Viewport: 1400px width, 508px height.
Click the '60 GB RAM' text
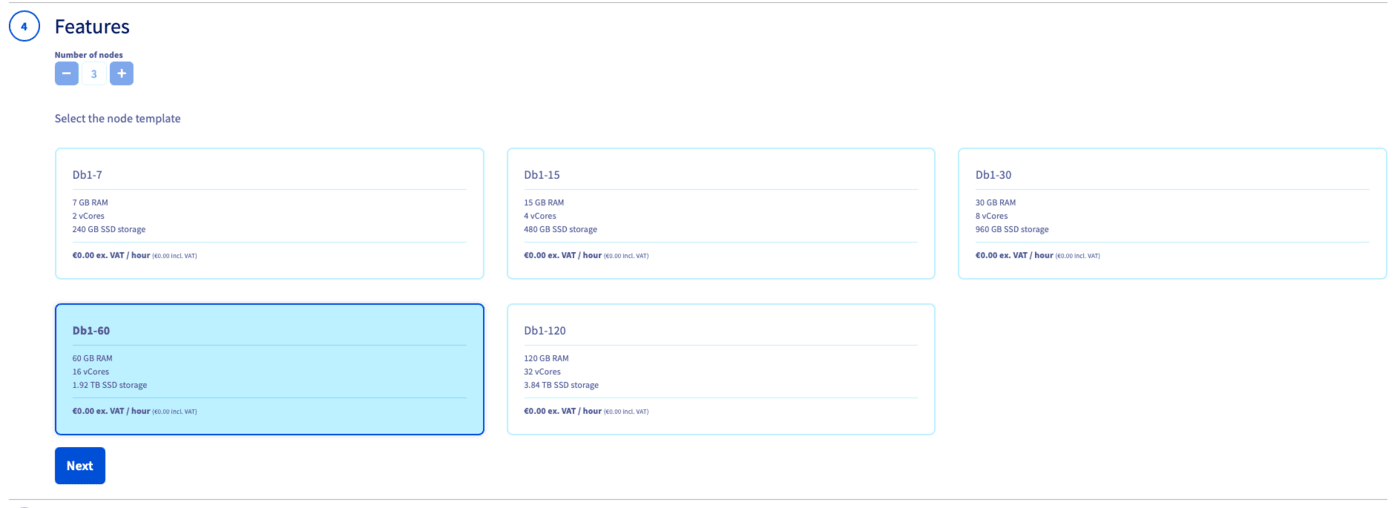pyautogui.click(x=92, y=358)
